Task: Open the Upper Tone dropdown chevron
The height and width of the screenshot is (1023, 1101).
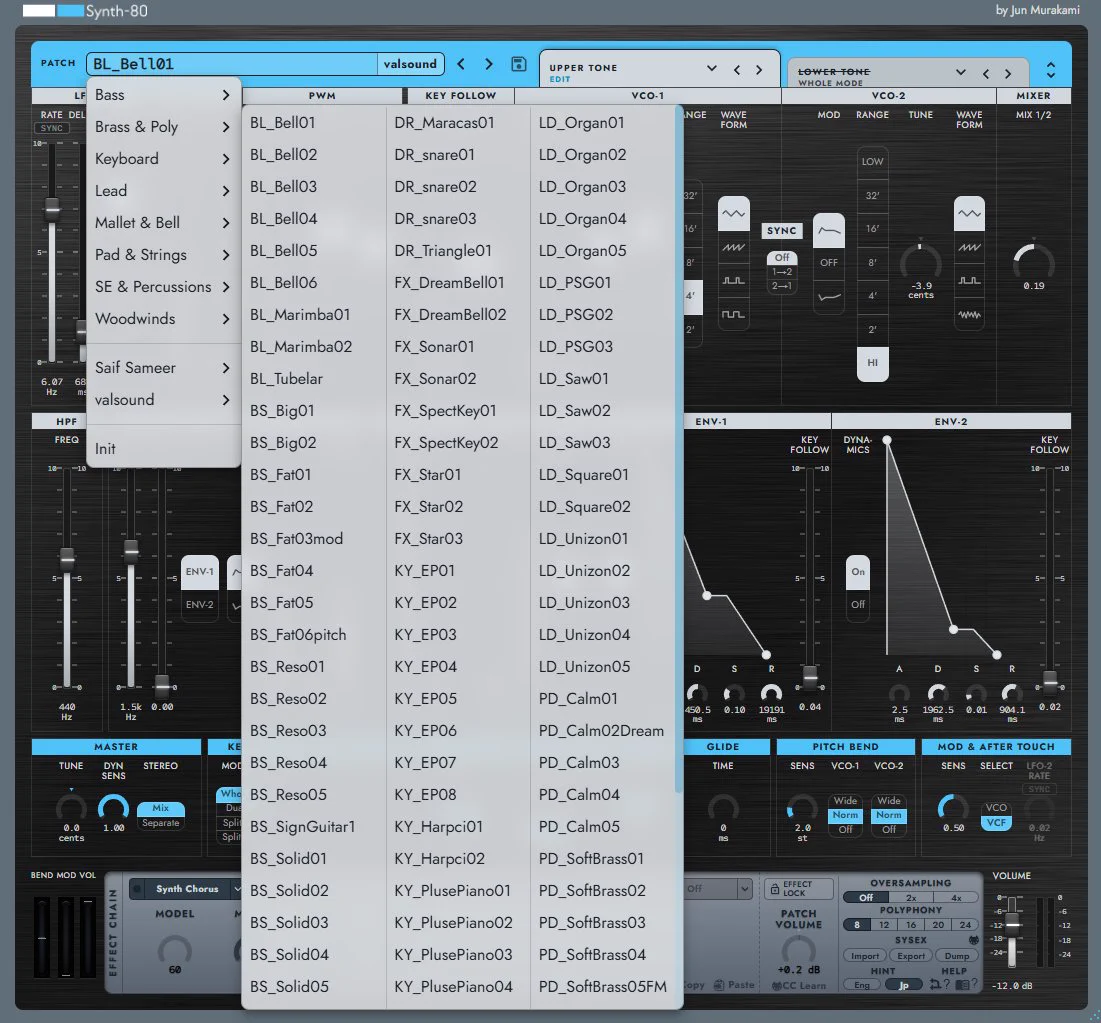Action: (x=711, y=68)
